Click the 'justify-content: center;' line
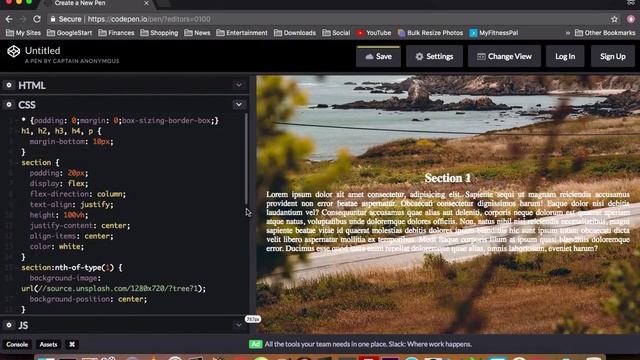The width and height of the screenshot is (640, 360). coord(80,225)
